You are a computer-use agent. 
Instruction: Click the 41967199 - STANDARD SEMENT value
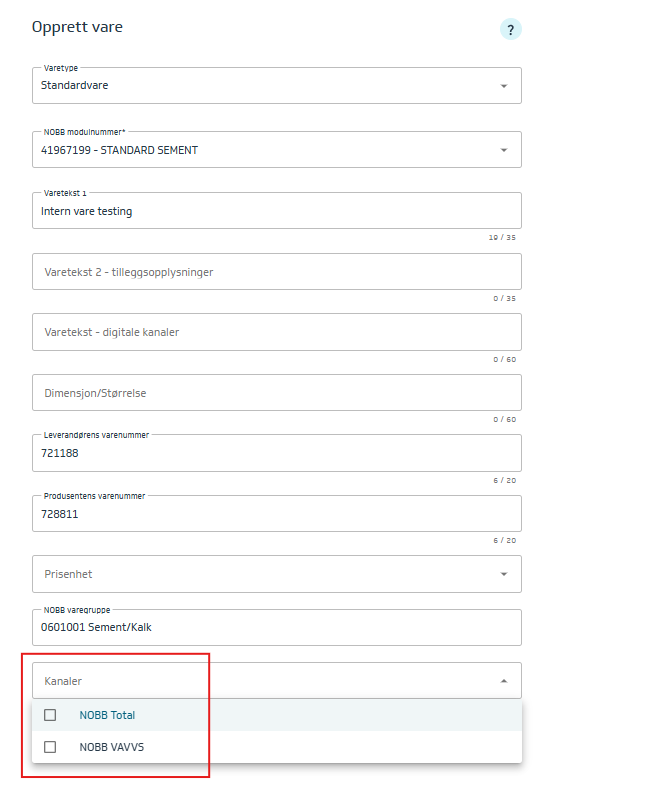coord(119,150)
